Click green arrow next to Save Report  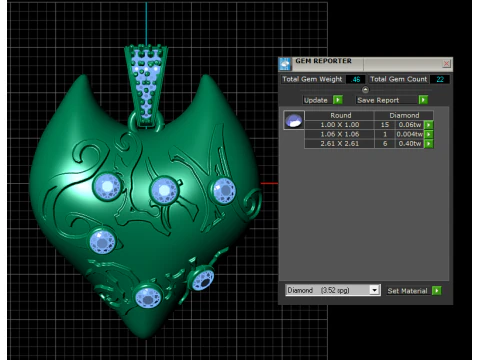[423, 100]
